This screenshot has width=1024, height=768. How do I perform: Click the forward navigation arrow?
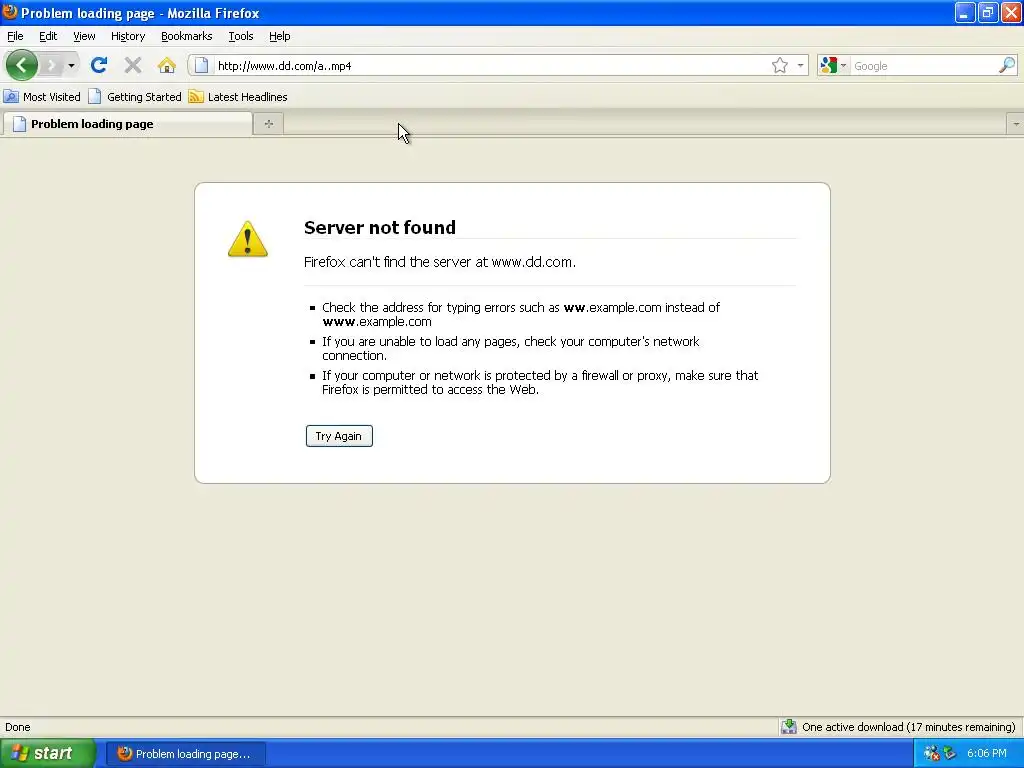51,65
